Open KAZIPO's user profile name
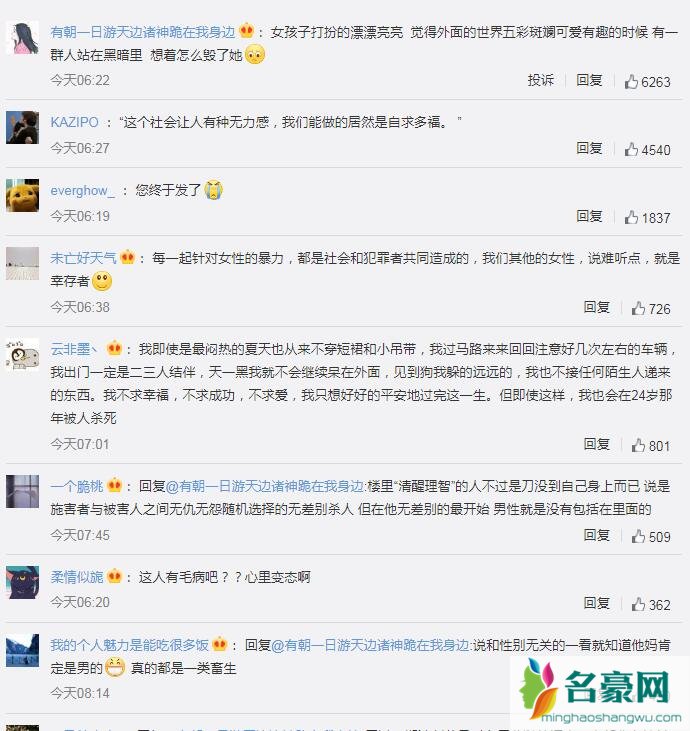 click(x=75, y=122)
